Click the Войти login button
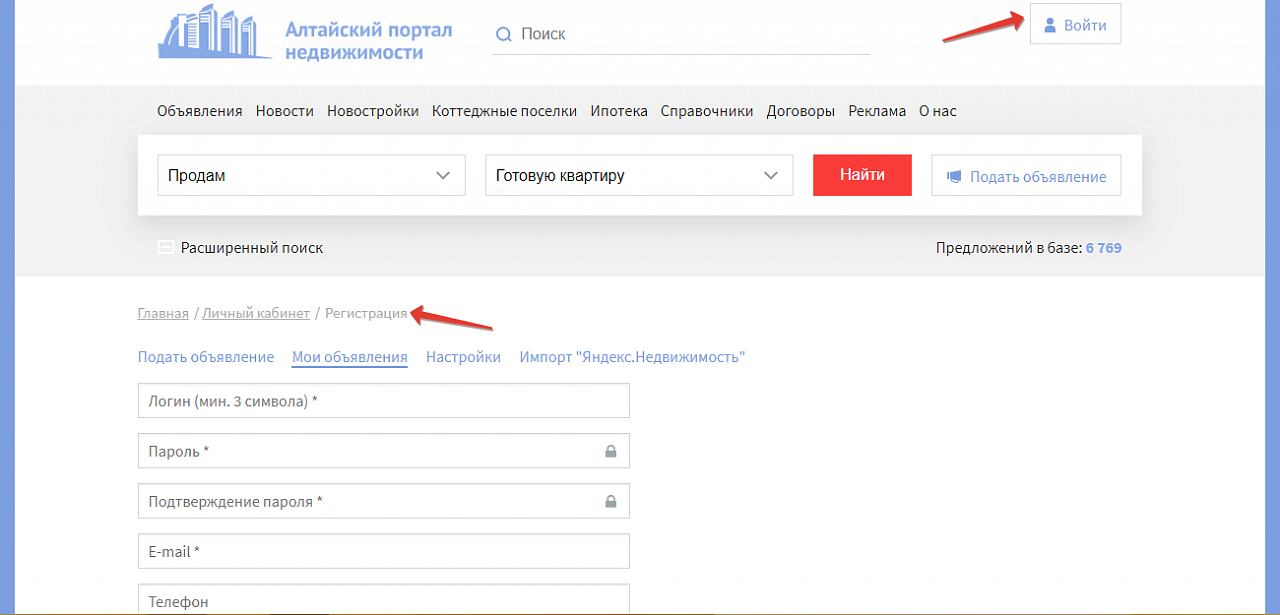This screenshot has height=615, width=1280. pyautogui.click(x=1075, y=25)
